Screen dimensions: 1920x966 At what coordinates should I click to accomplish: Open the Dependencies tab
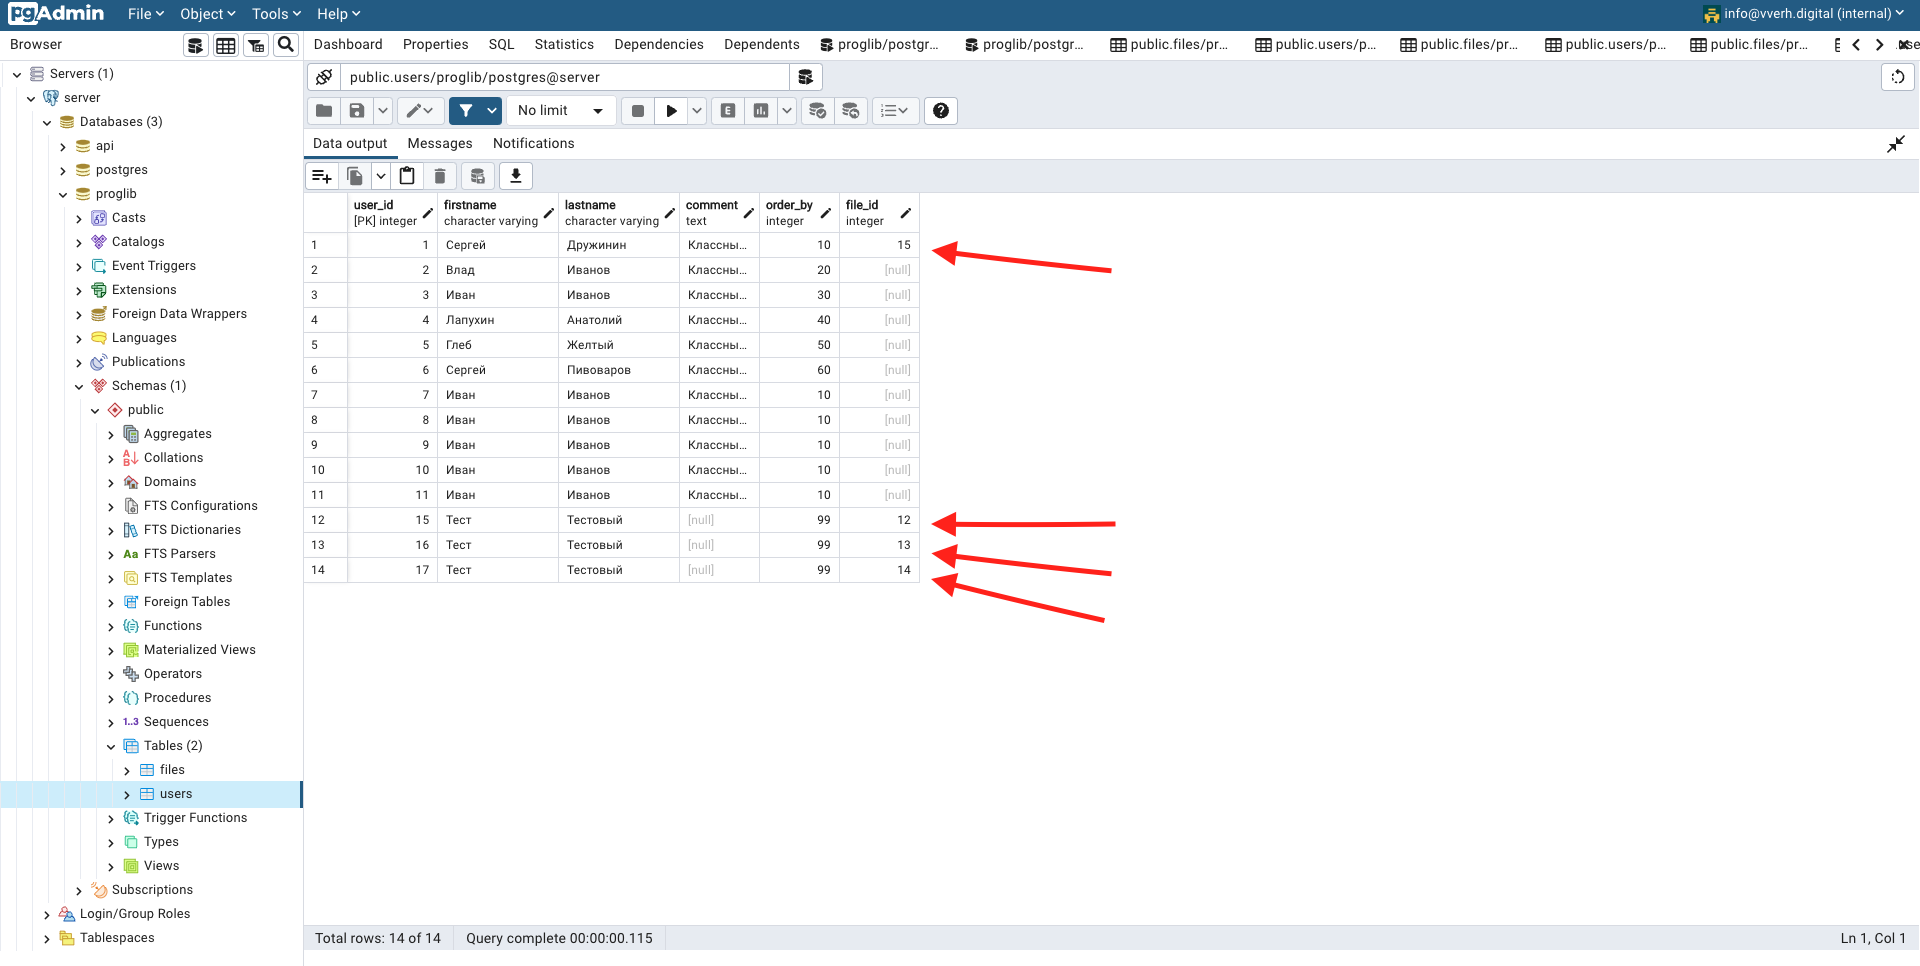click(x=659, y=45)
